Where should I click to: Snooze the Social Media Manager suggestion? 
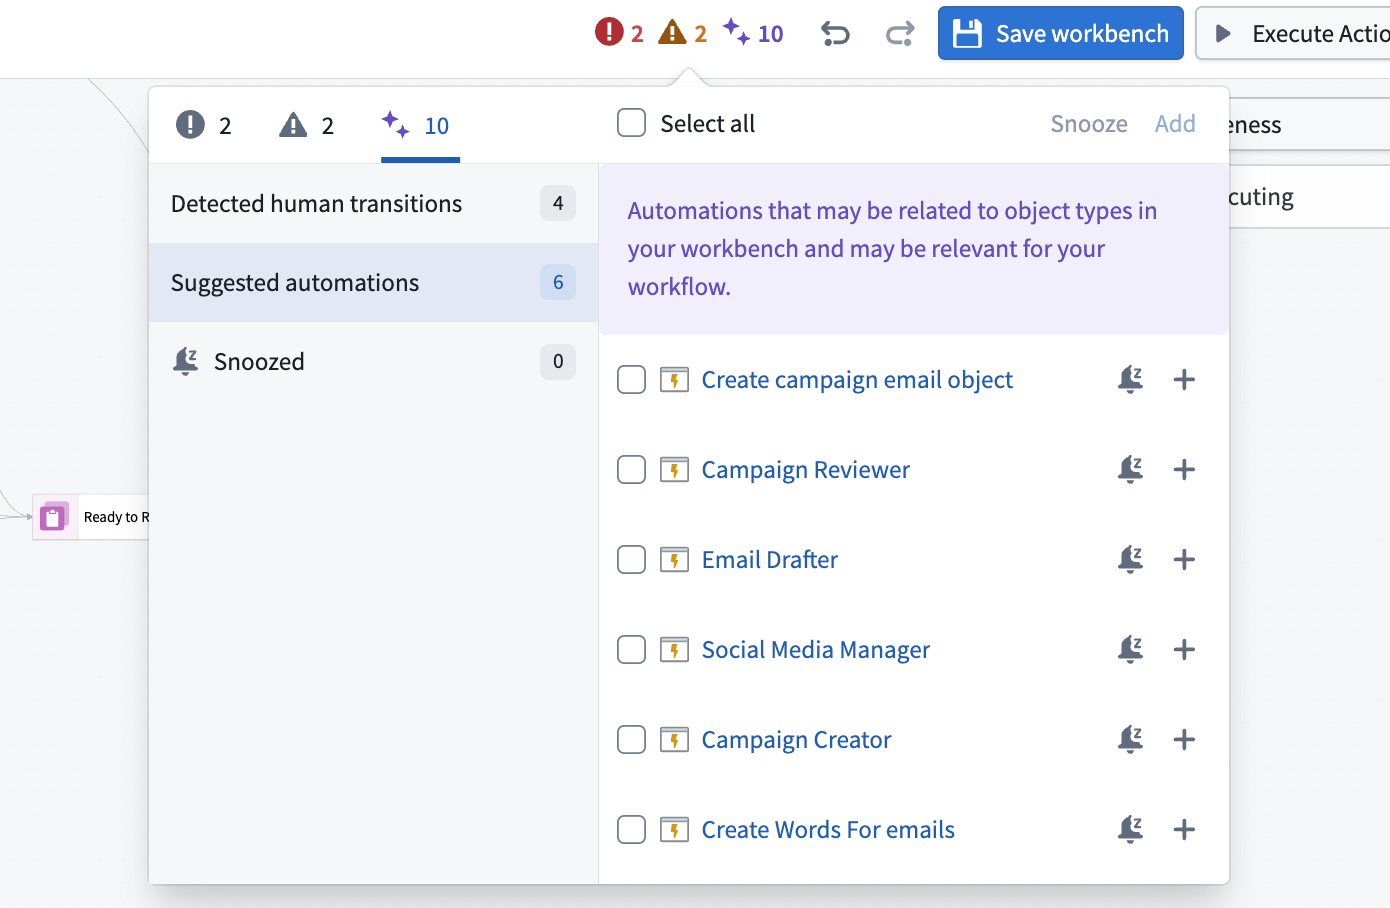tap(1131, 650)
